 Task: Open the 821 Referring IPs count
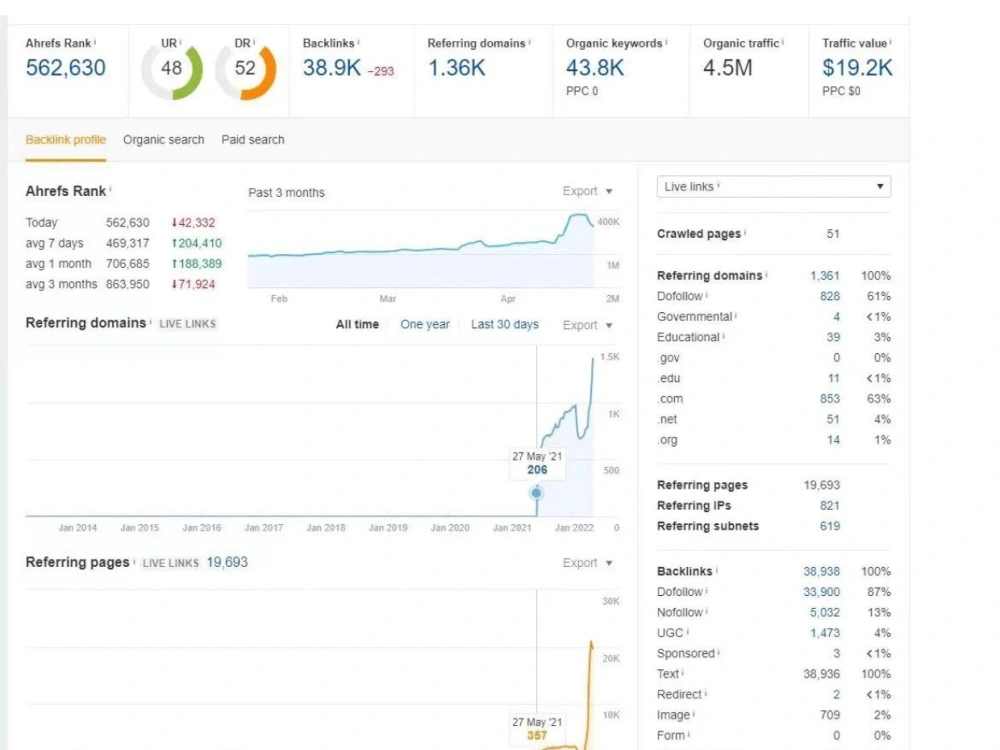tap(830, 506)
